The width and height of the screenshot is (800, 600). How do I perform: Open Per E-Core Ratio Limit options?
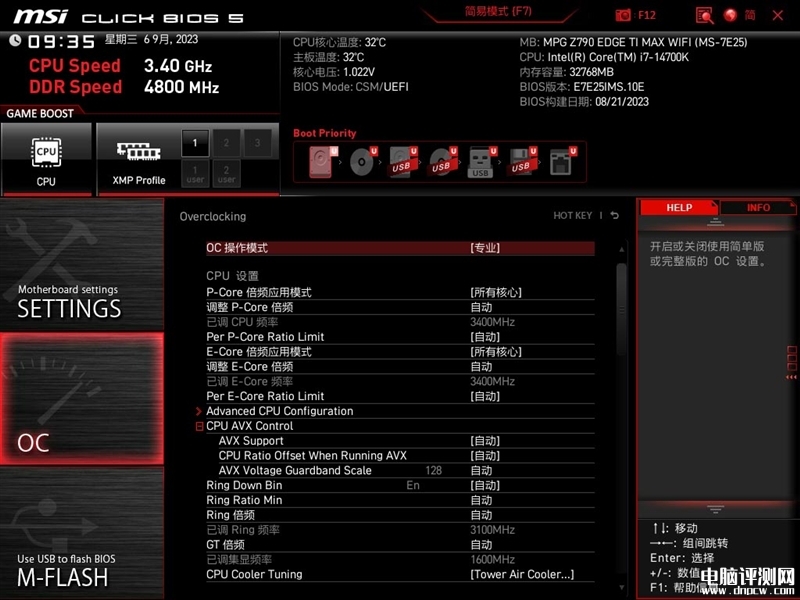400,396
